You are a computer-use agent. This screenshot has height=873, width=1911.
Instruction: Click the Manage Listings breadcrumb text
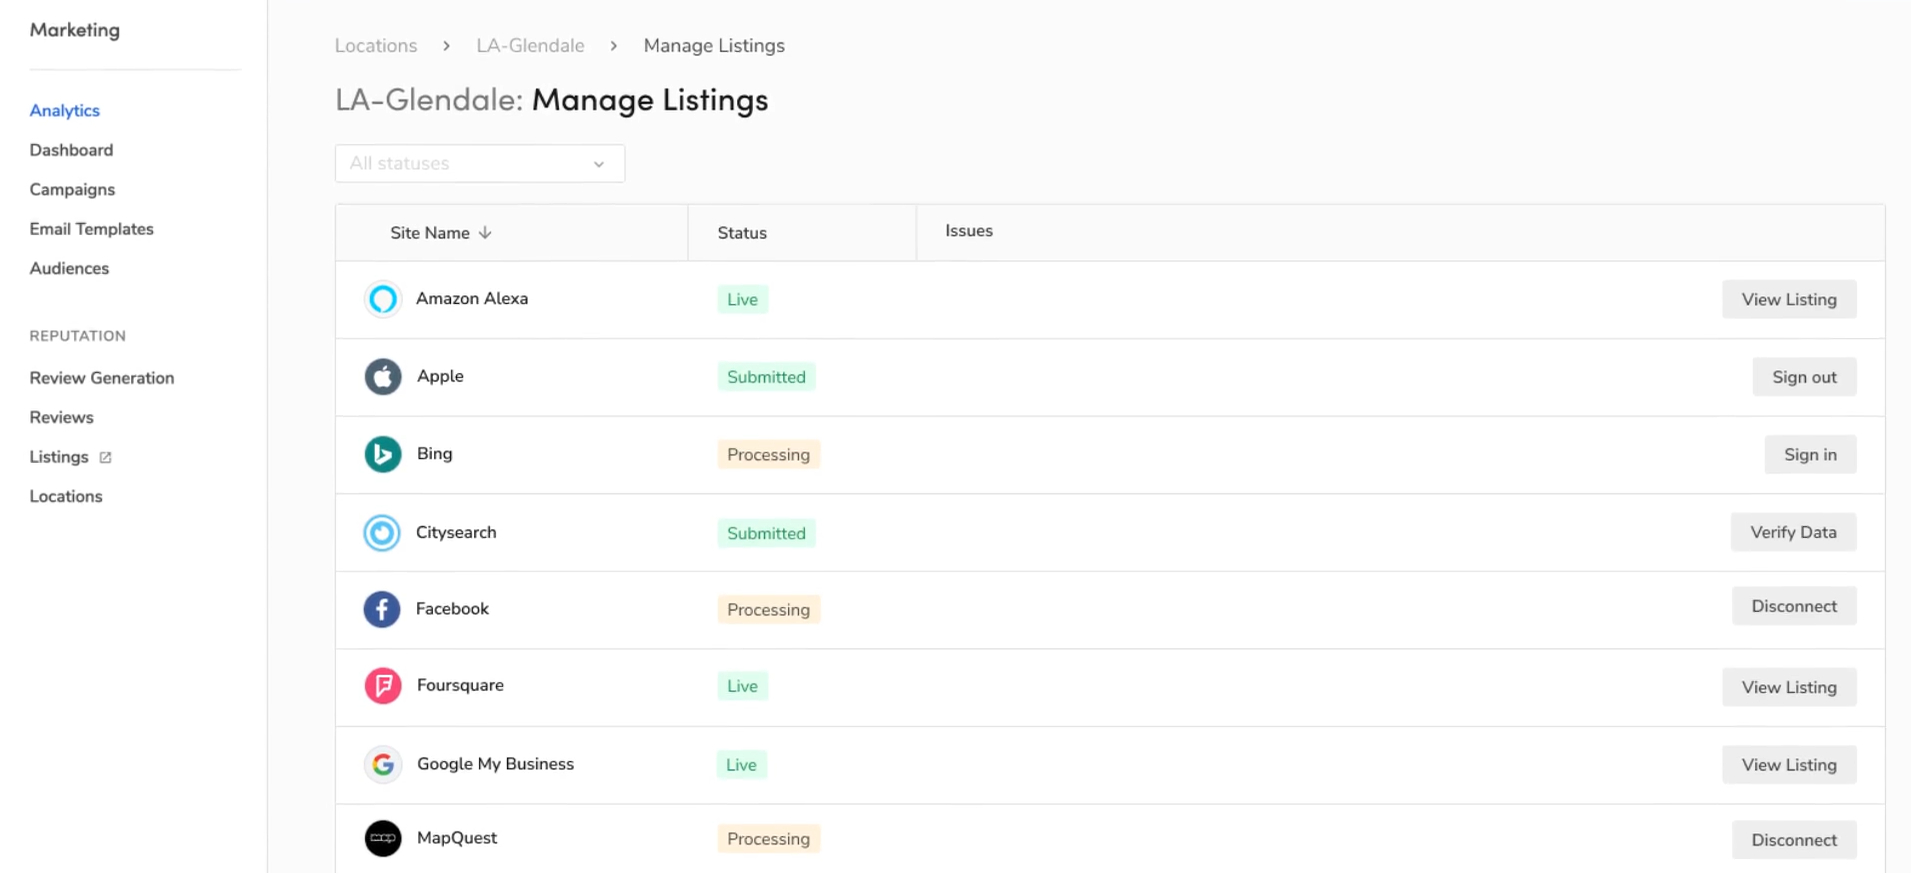[x=714, y=46]
